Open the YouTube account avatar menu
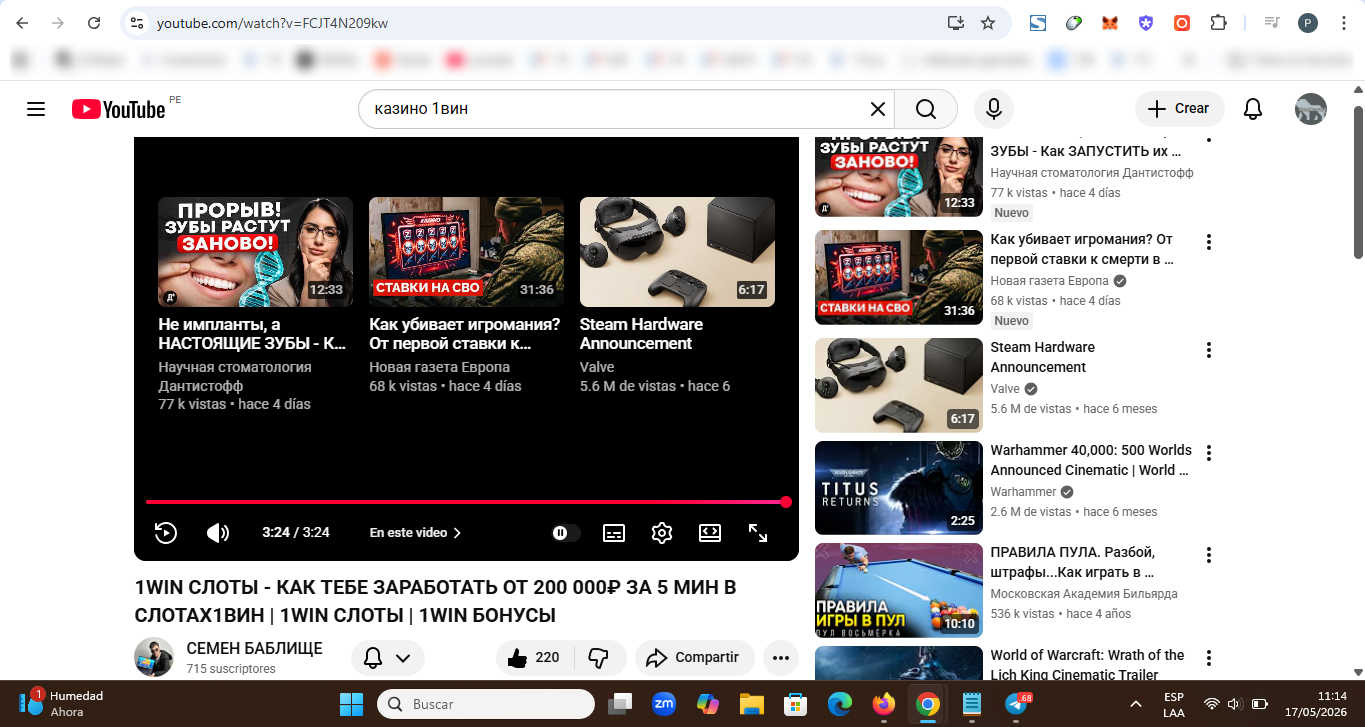1365x727 pixels. click(x=1311, y=109)
